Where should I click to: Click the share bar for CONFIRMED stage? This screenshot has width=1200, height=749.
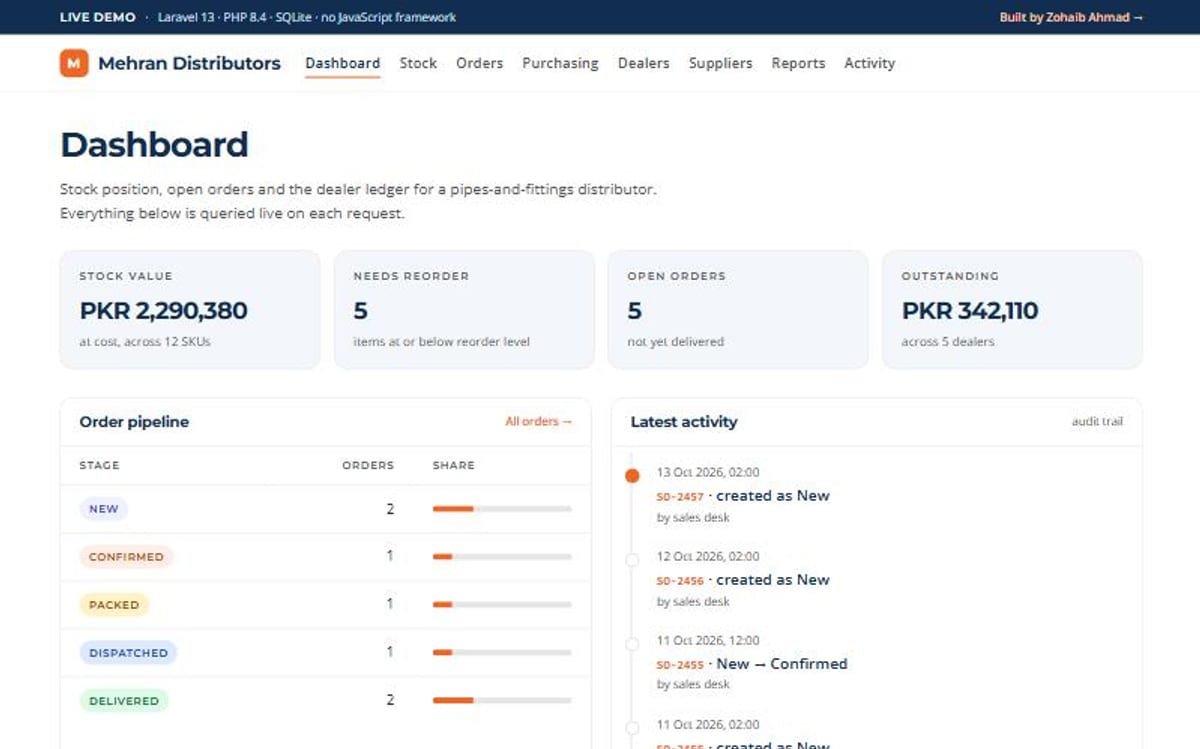pyautogui.click(x=502, y=557)
